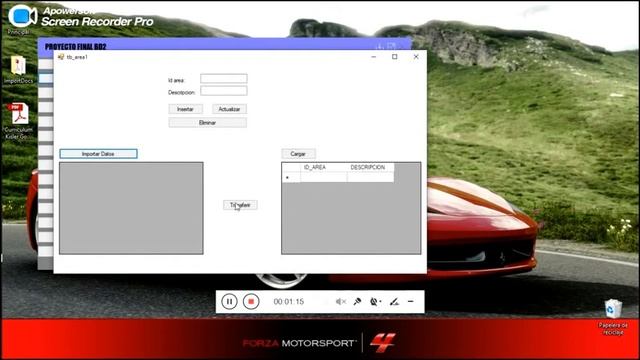This screenshot has width=640, height=360.
Task: Click the Insertar button
Action: point(185,109)
